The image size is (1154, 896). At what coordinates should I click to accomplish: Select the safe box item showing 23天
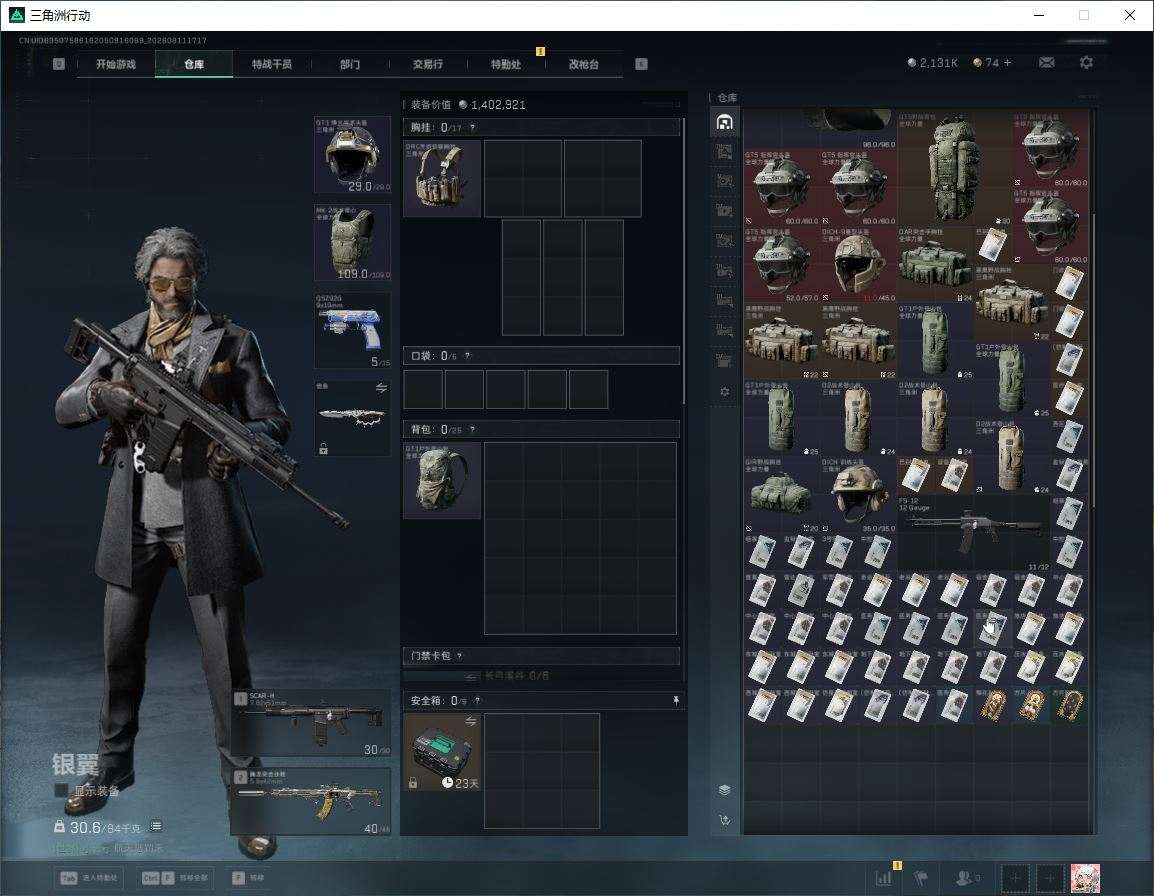pyautogui.click(x=442, y=752)
